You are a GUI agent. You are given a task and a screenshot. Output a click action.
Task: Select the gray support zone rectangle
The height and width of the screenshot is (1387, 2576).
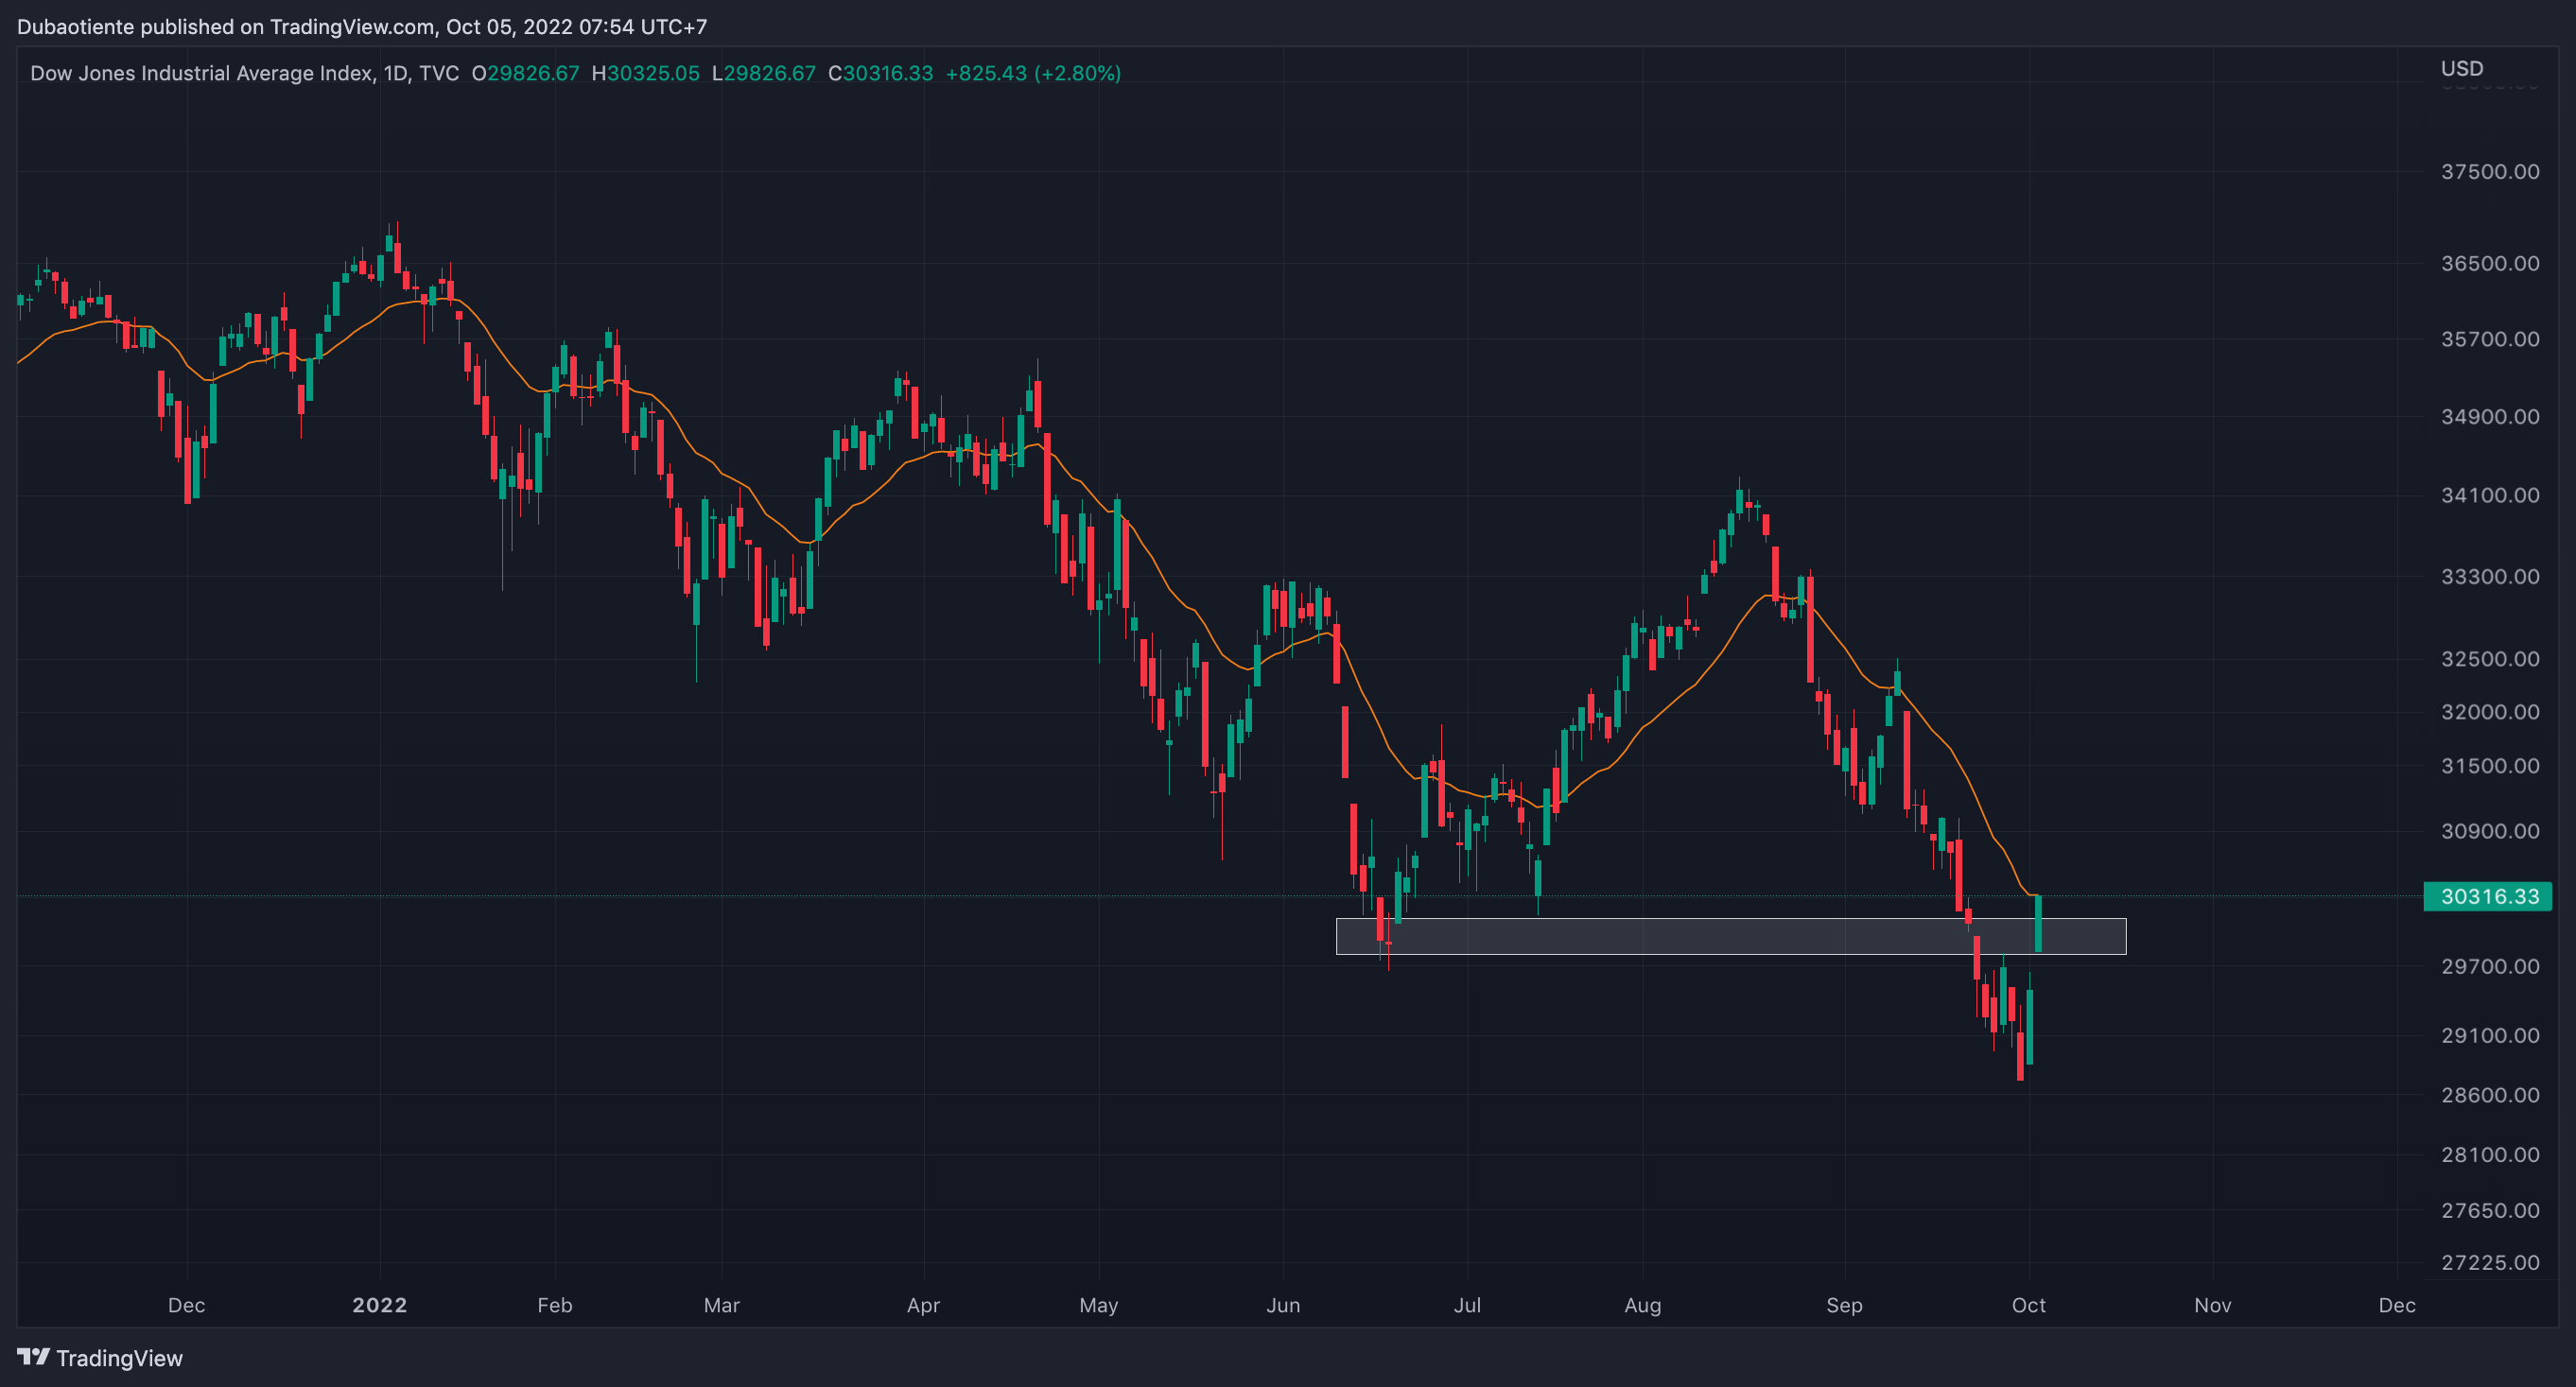pyautogui.click(x=1731, y=936)
